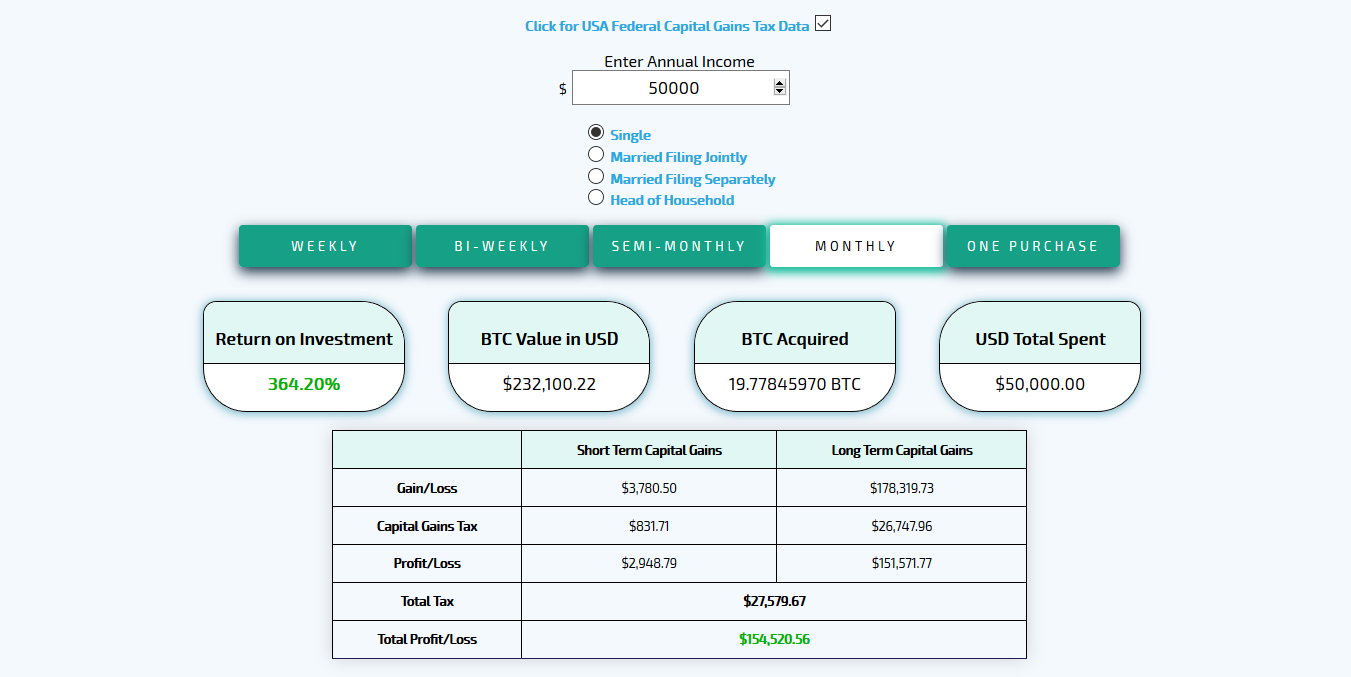Image resolution: width=1351 pixels, height=677 pixels.
Task: Click the USD Total Spent heading
Action: [1040, 339]
